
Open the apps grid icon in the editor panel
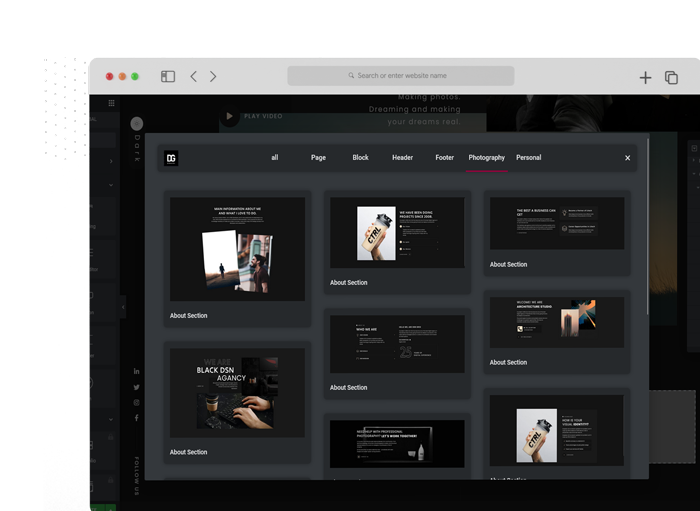[111, 103]
